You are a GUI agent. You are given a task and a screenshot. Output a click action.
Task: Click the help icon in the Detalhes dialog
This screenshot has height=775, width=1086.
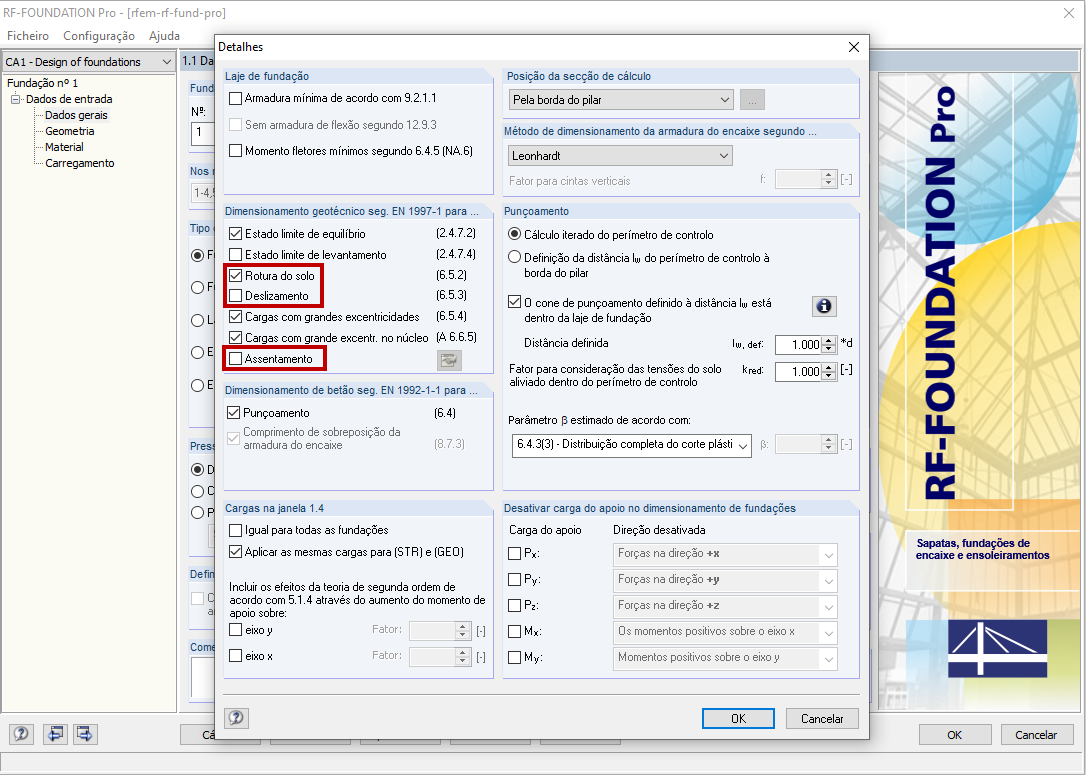pyautogui.click(x=236, y=718)
